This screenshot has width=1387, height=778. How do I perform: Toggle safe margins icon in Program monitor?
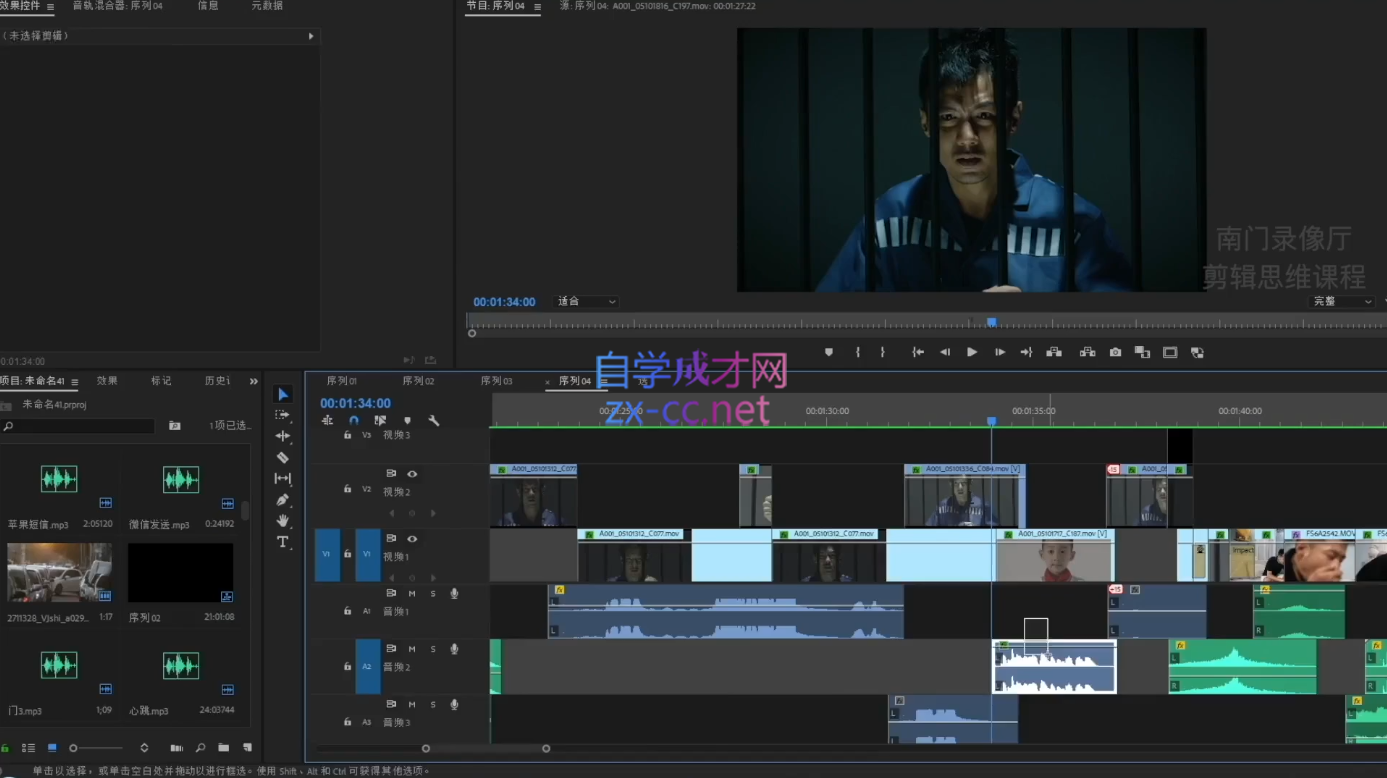[1170, 352]
